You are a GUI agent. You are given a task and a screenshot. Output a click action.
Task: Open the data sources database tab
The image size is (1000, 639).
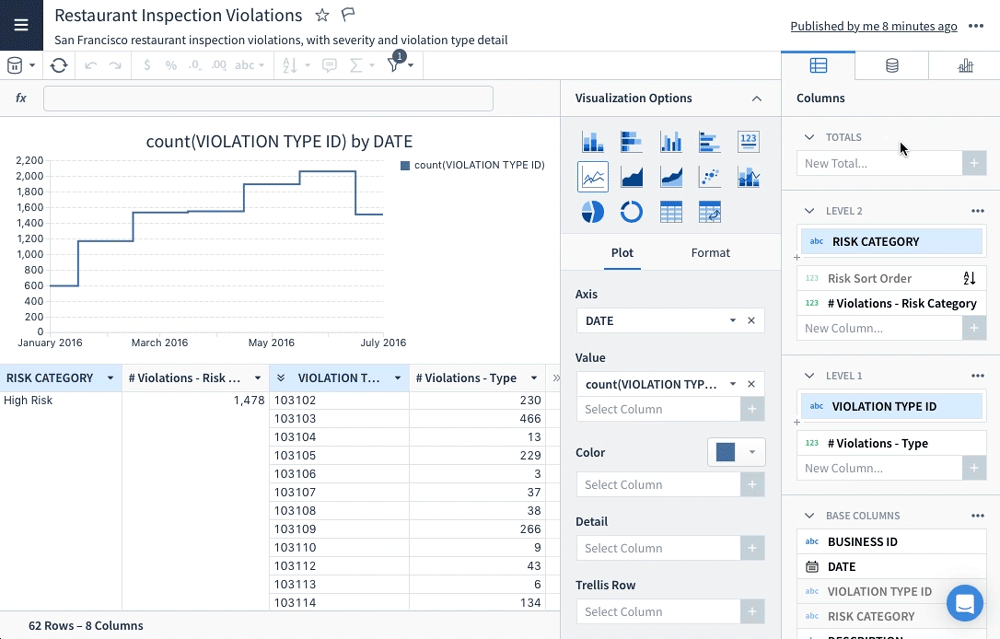coord(892,66)
